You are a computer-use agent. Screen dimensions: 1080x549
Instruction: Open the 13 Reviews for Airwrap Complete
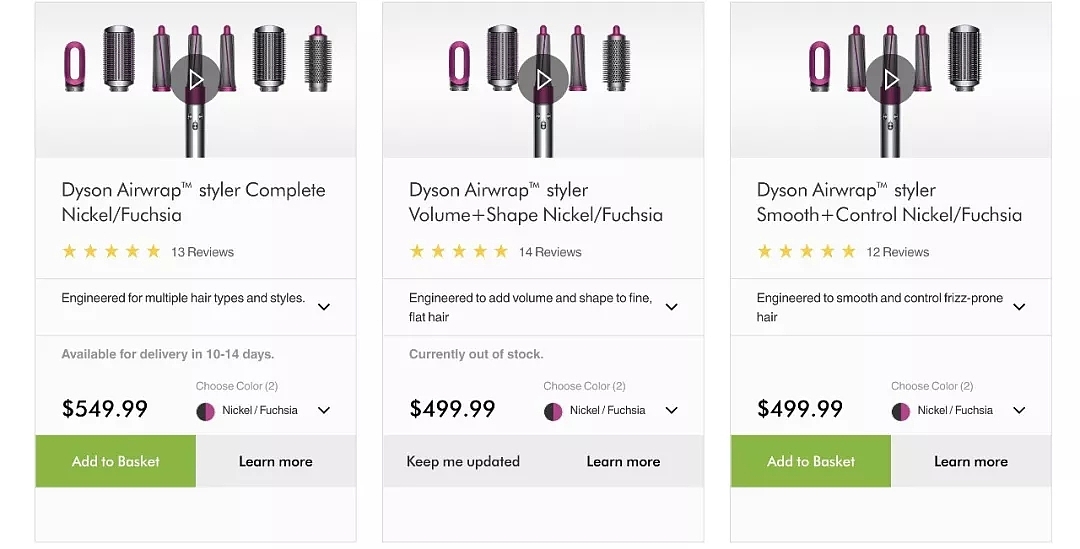point(202,252)
